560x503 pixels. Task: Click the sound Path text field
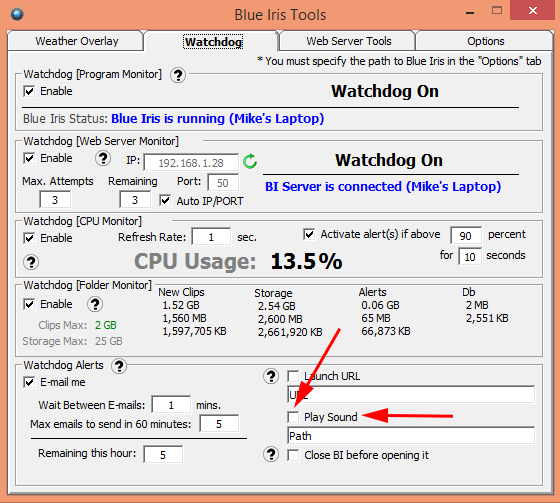click(411, 435)
